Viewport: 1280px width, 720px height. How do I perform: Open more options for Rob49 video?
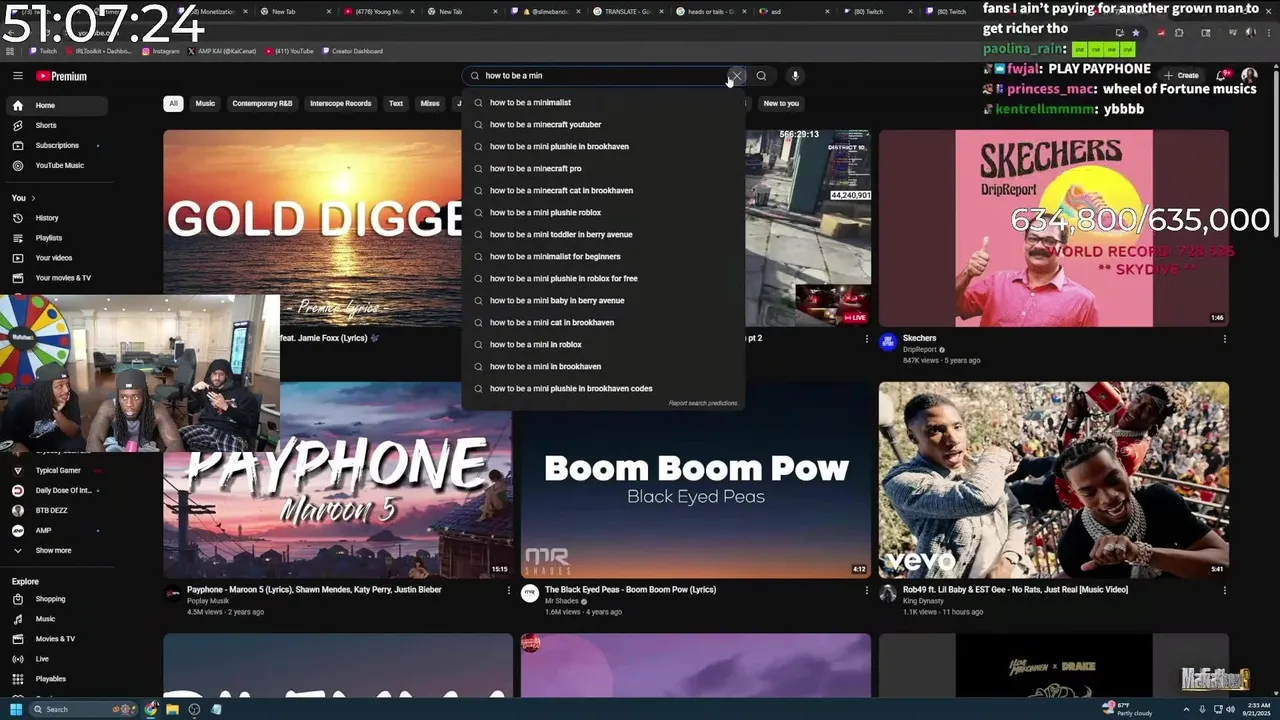pyautogui.click(x=1224, y=590)
